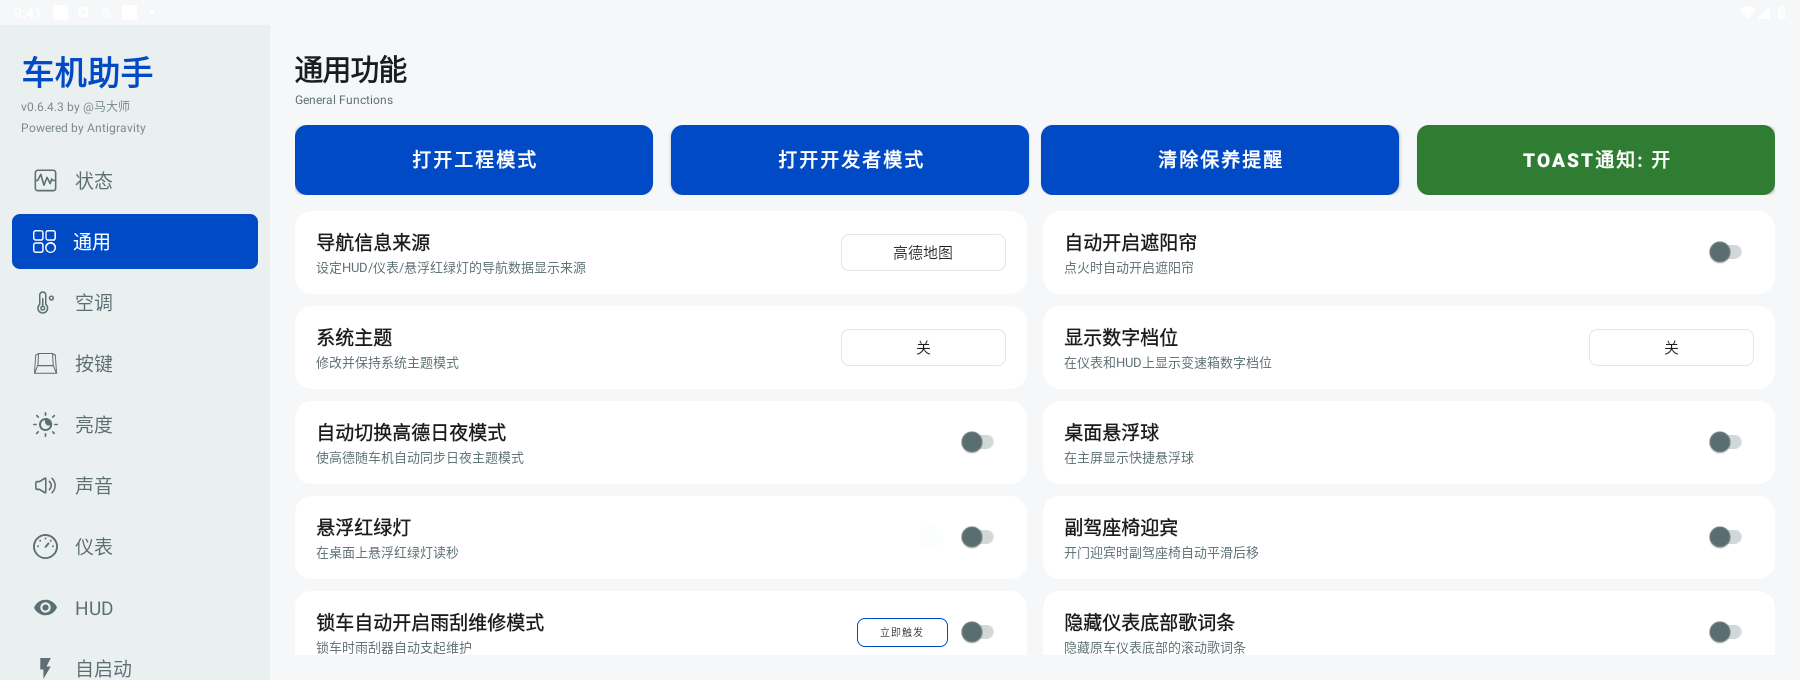Click the Powered by Antigravity text
Screen dimensions: 1800x680
[83, 128]
